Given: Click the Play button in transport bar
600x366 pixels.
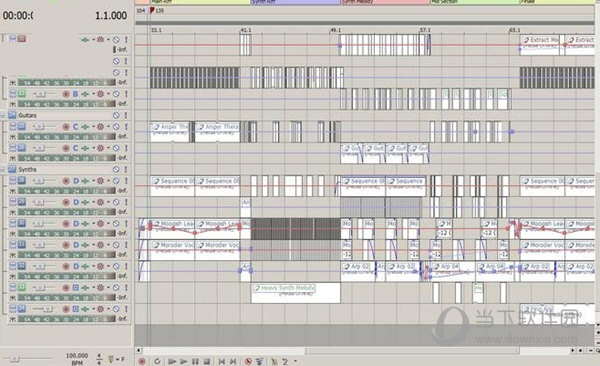Looking at the screenshot, I should 184,361.
